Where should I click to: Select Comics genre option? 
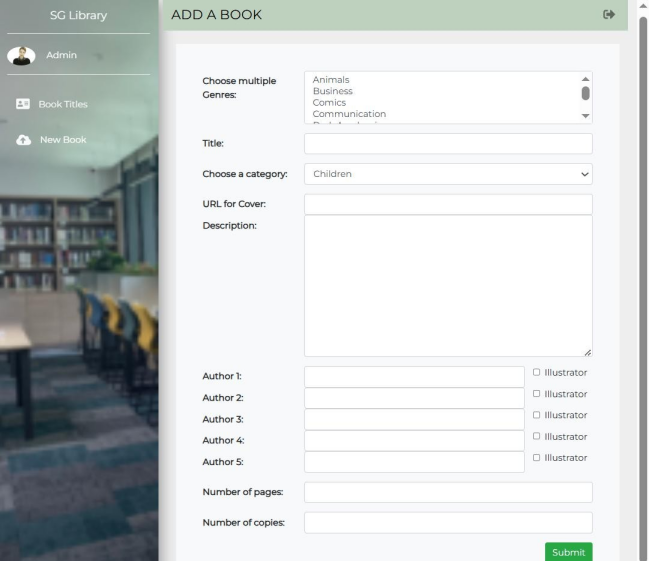(x=329, y=103)
